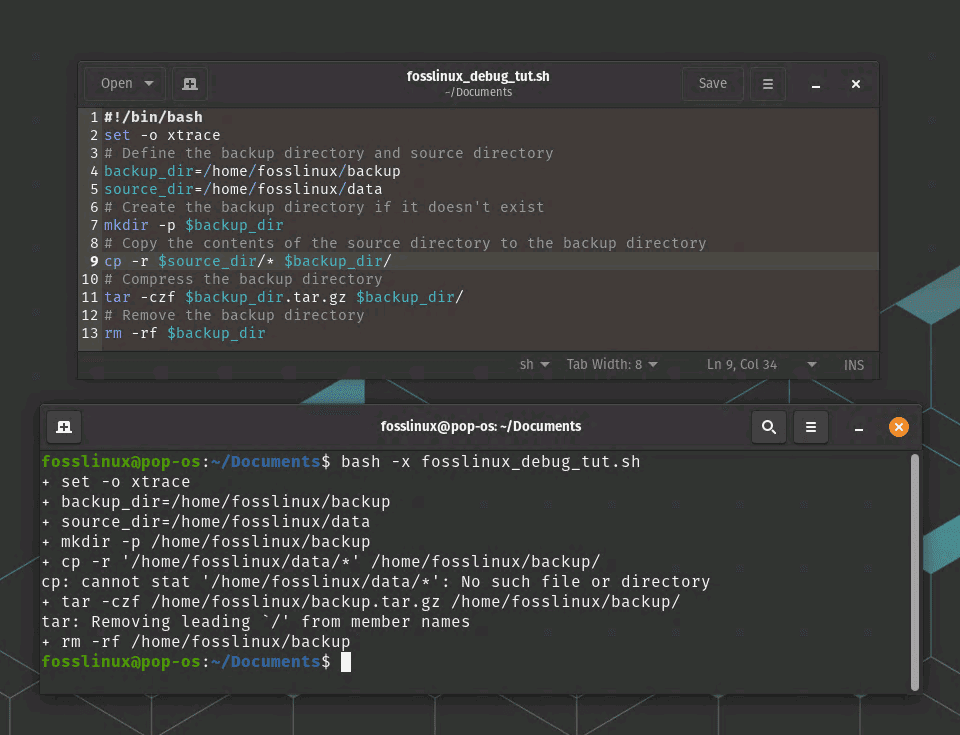Save the fosslinux_debug_tut.sh file

712,83
